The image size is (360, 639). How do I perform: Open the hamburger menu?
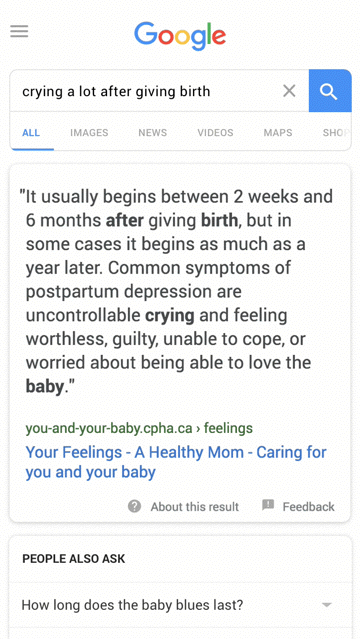point(19,31)
